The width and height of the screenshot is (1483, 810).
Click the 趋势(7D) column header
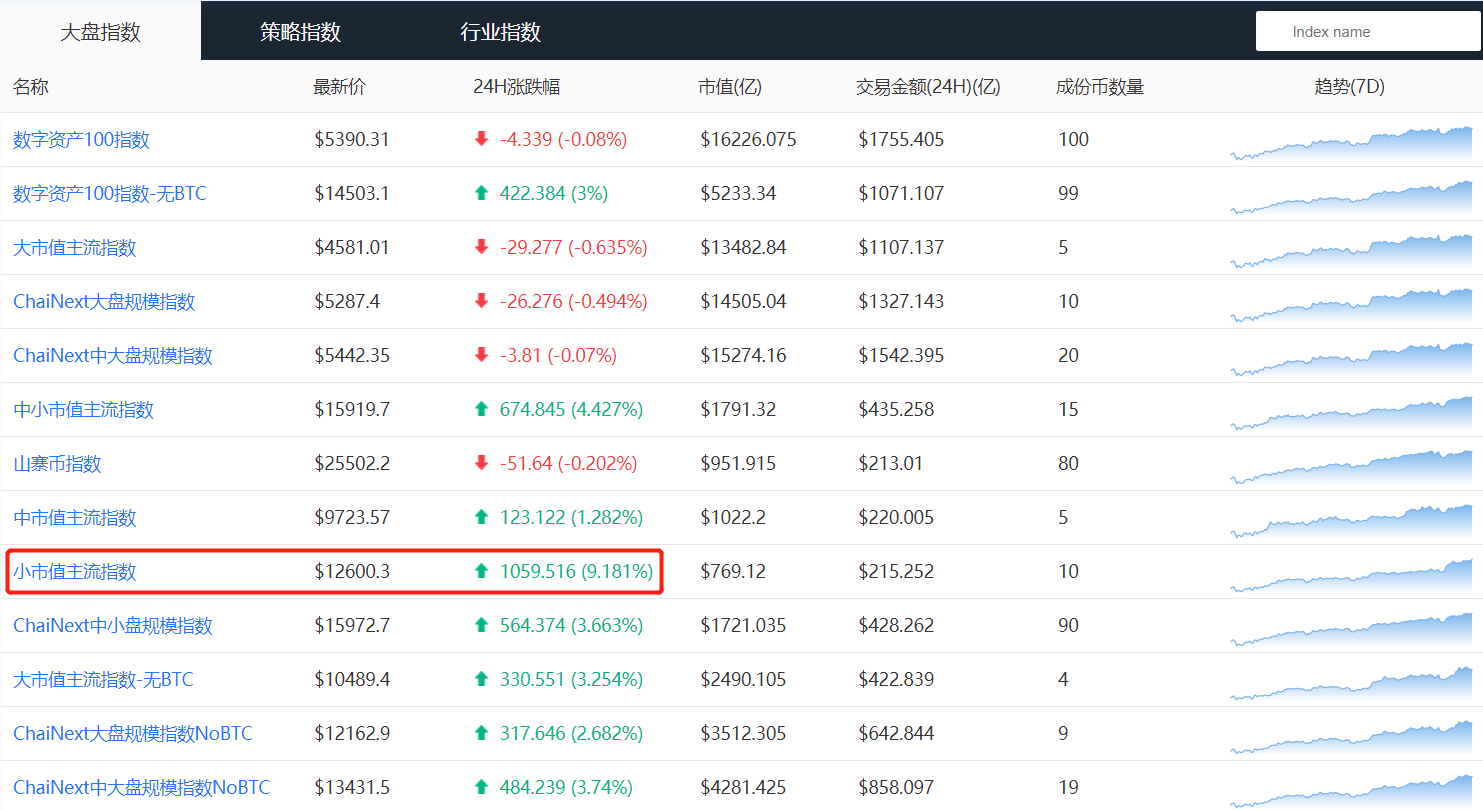pos(1350,87)
